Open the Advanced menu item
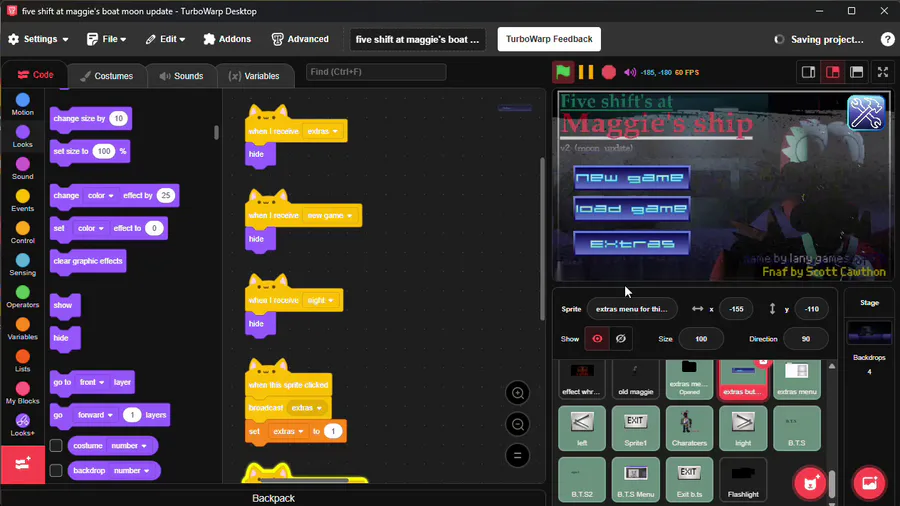The width and height of the screenshot is (900, 506). tap(300, 39)
